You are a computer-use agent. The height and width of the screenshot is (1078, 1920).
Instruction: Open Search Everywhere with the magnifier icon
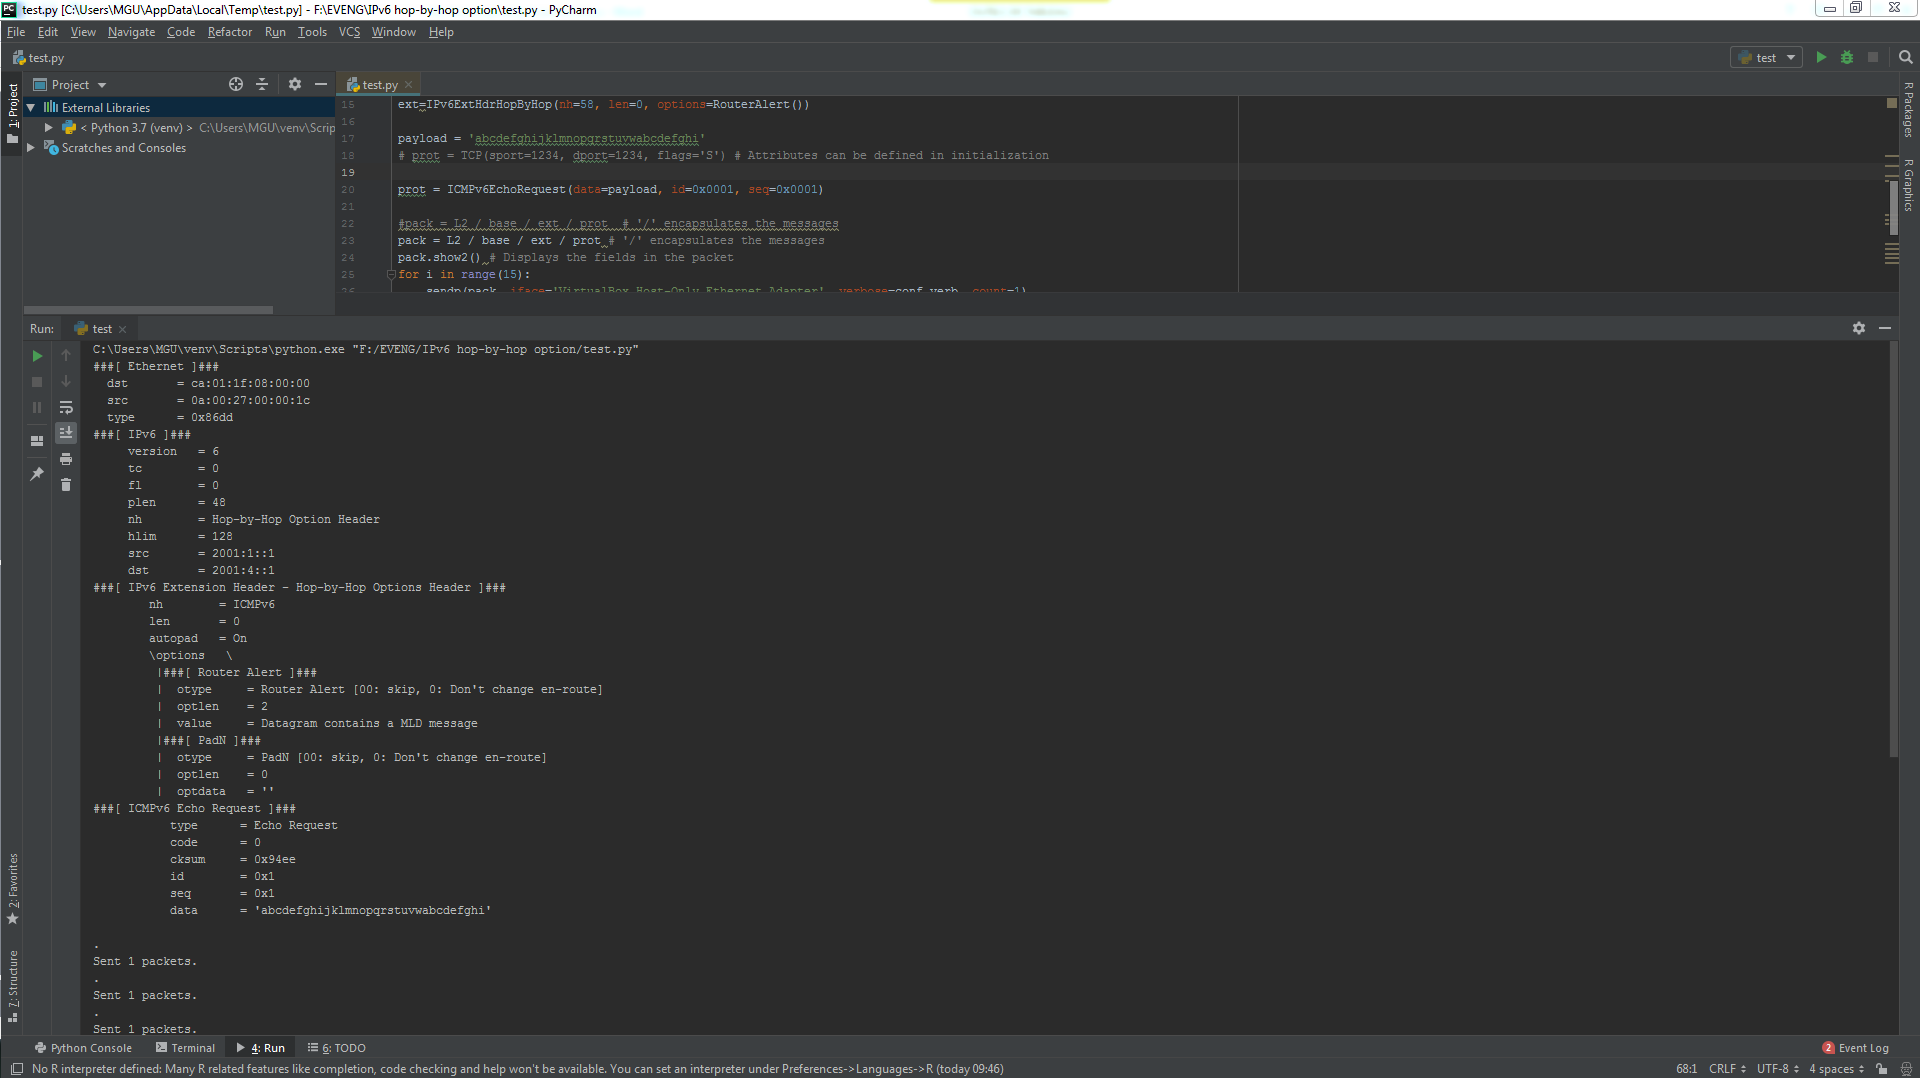[x=1905, y=58]
